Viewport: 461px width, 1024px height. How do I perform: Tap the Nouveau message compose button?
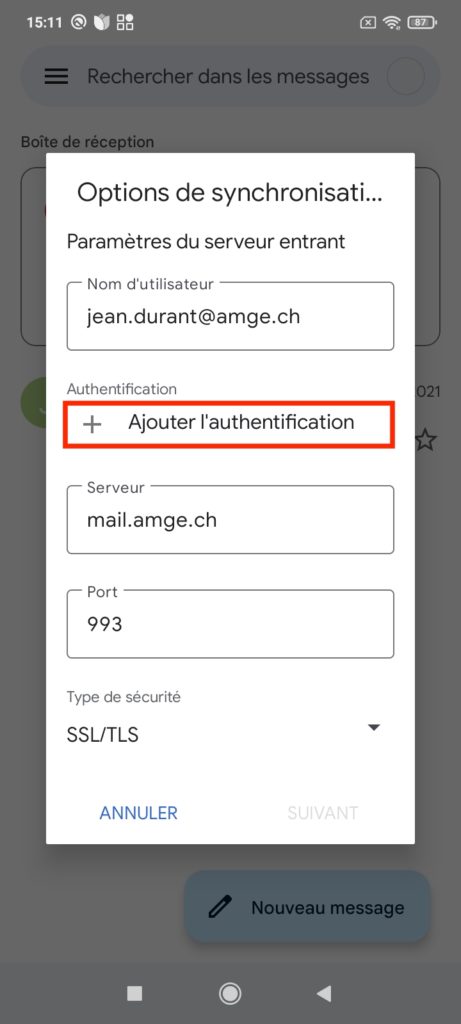tap(307, 907)
